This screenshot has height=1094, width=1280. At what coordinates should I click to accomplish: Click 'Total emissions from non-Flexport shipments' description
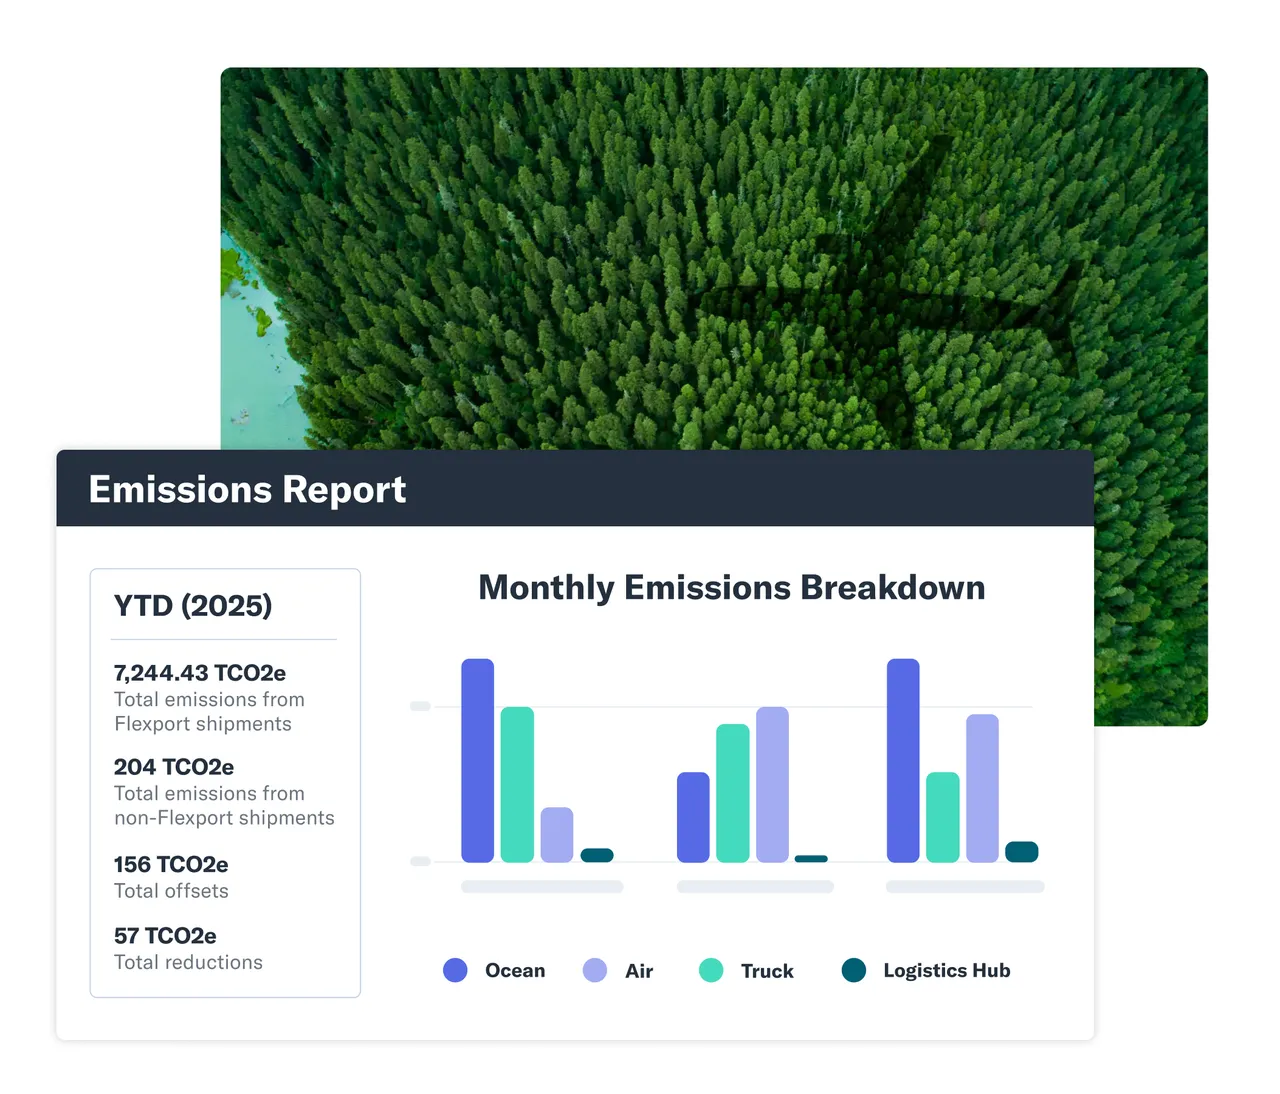click(224, 806)
